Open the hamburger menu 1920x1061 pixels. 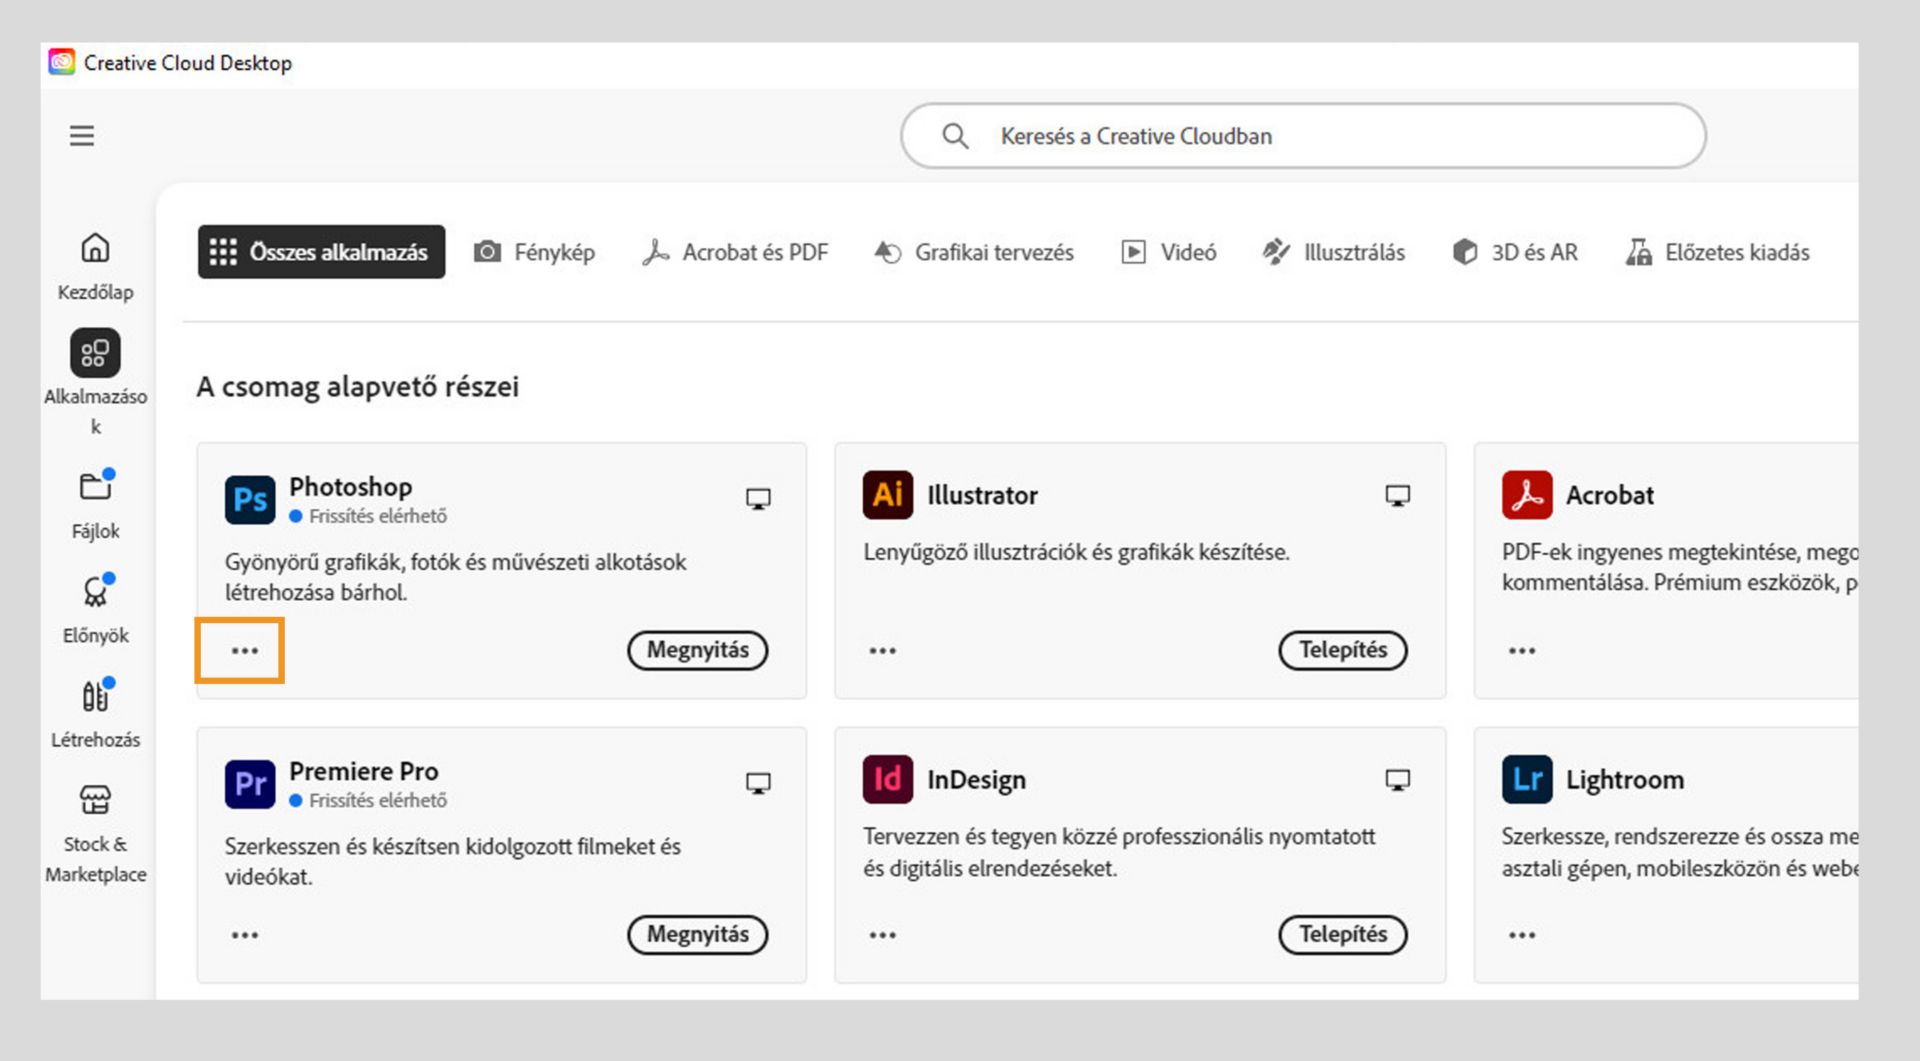point(82,136)
